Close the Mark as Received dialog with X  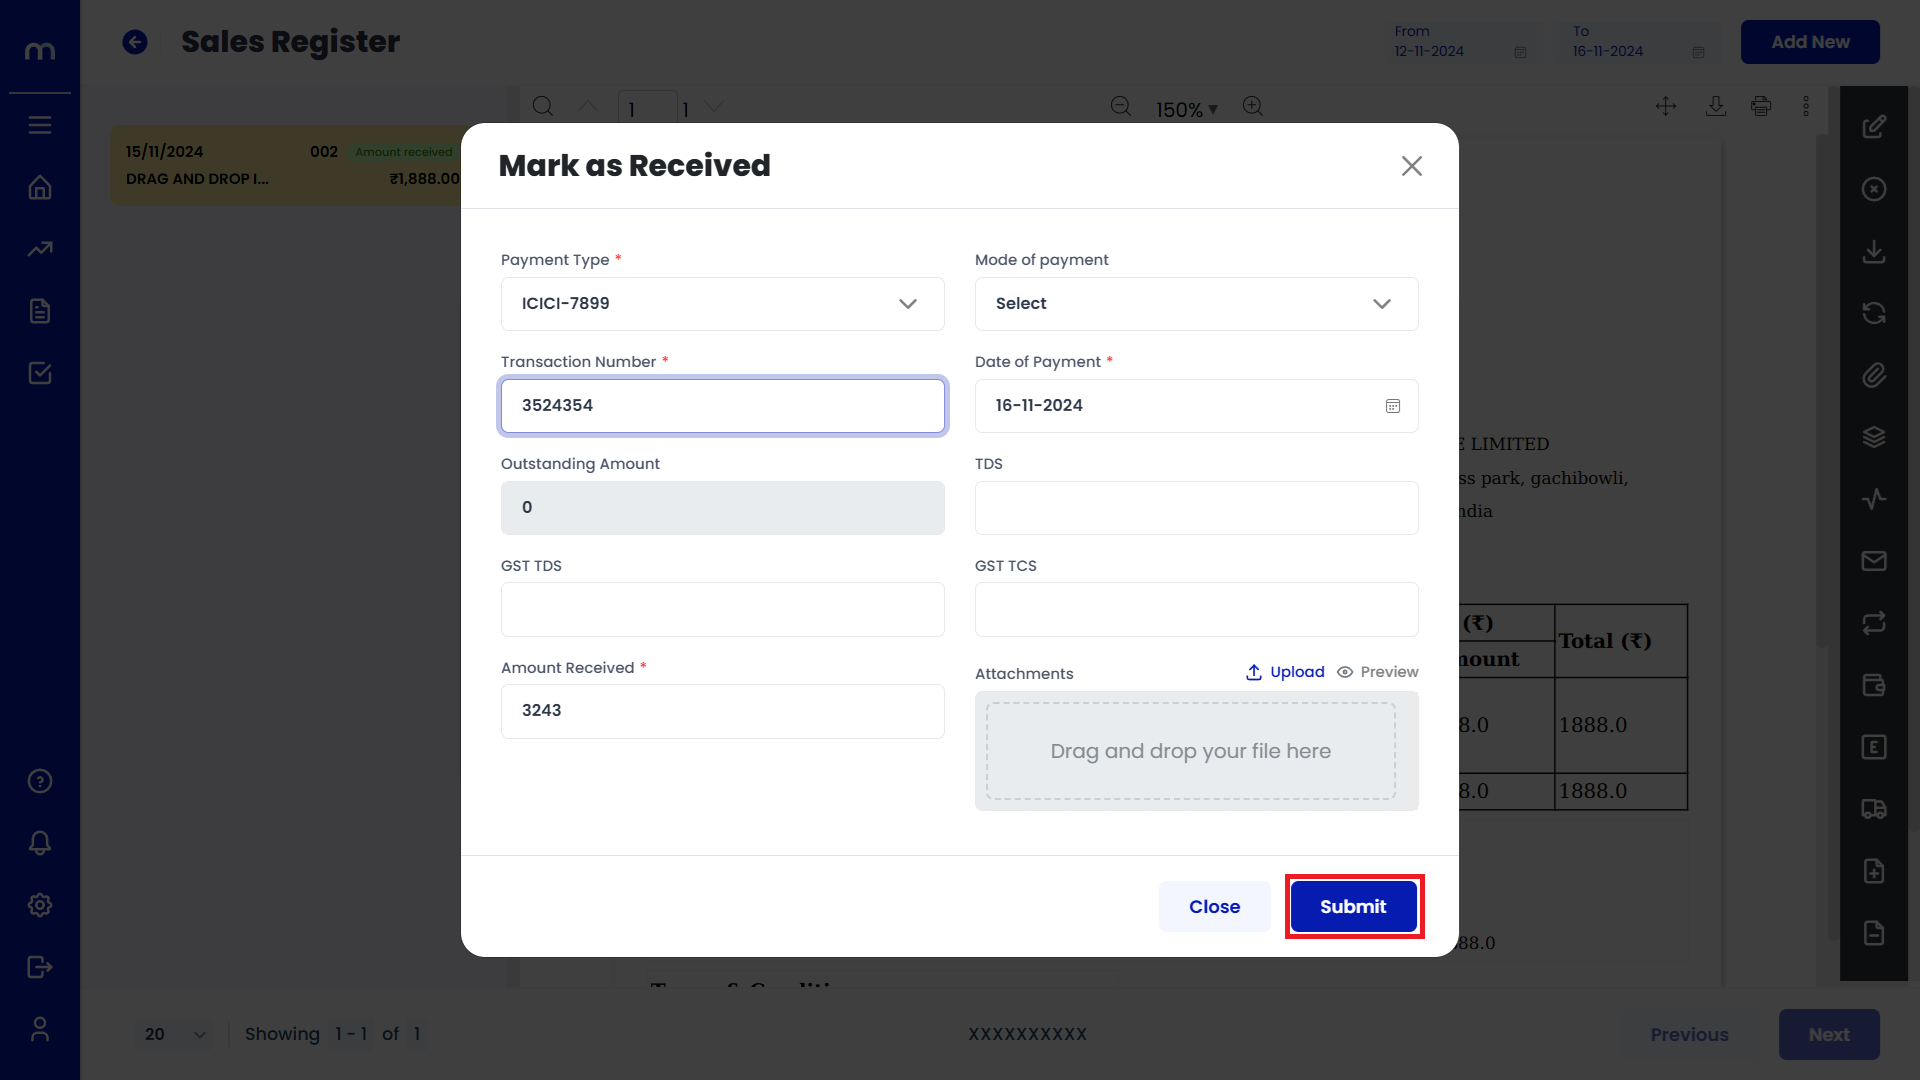pos(1412,166)
